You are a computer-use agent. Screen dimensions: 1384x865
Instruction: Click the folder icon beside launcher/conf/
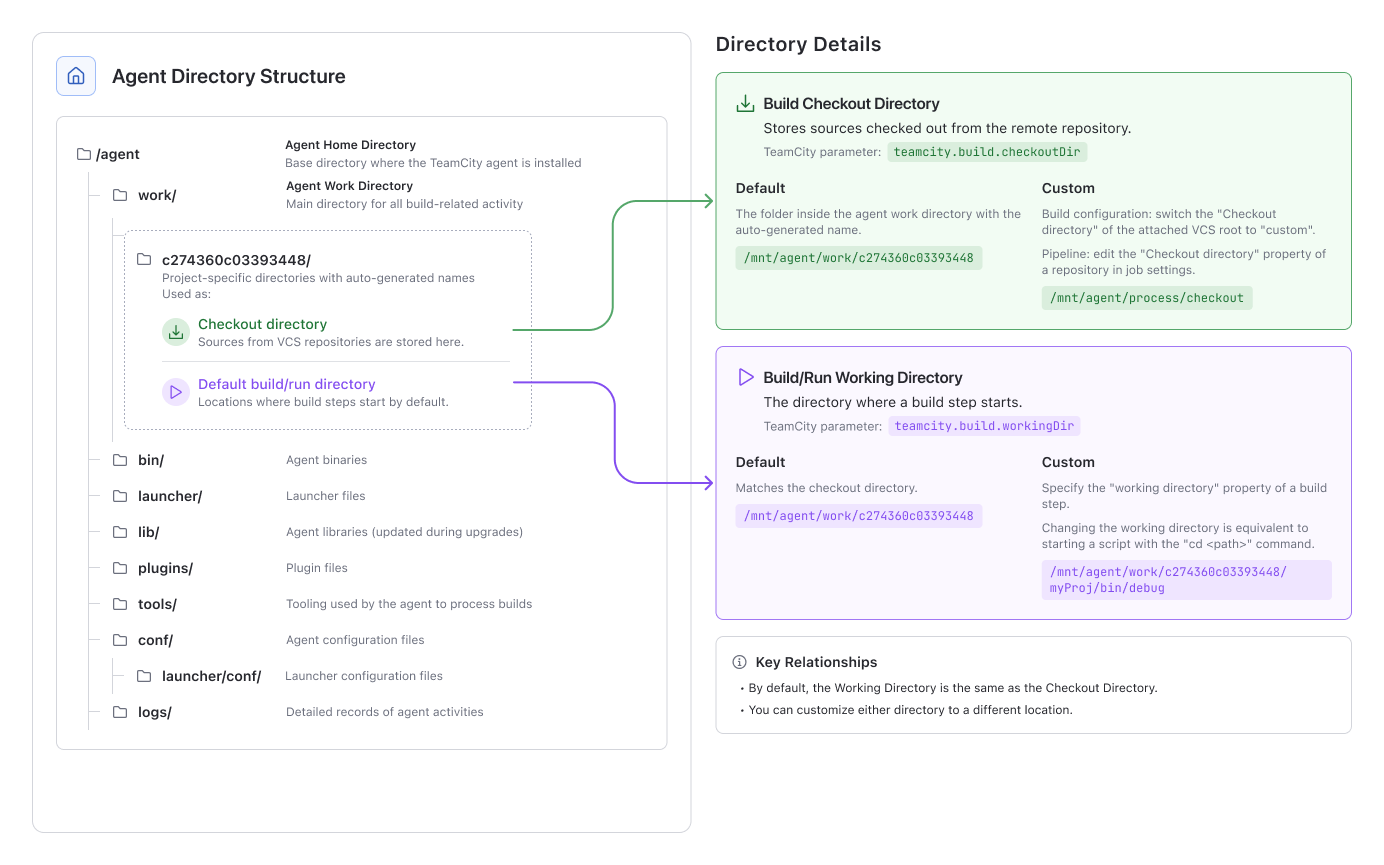(x=144, y=676)
